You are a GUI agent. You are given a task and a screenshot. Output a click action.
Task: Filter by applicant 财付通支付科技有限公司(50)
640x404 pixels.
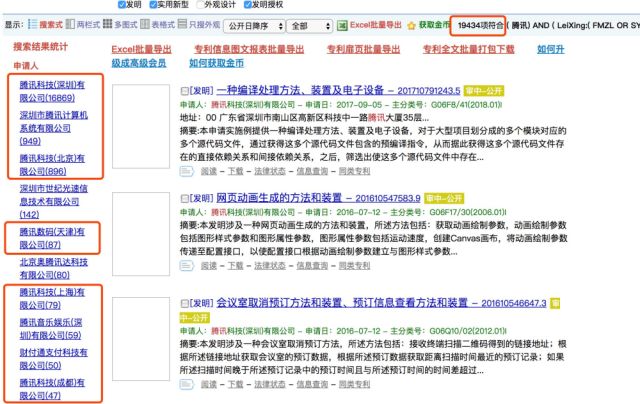(53, 359)
